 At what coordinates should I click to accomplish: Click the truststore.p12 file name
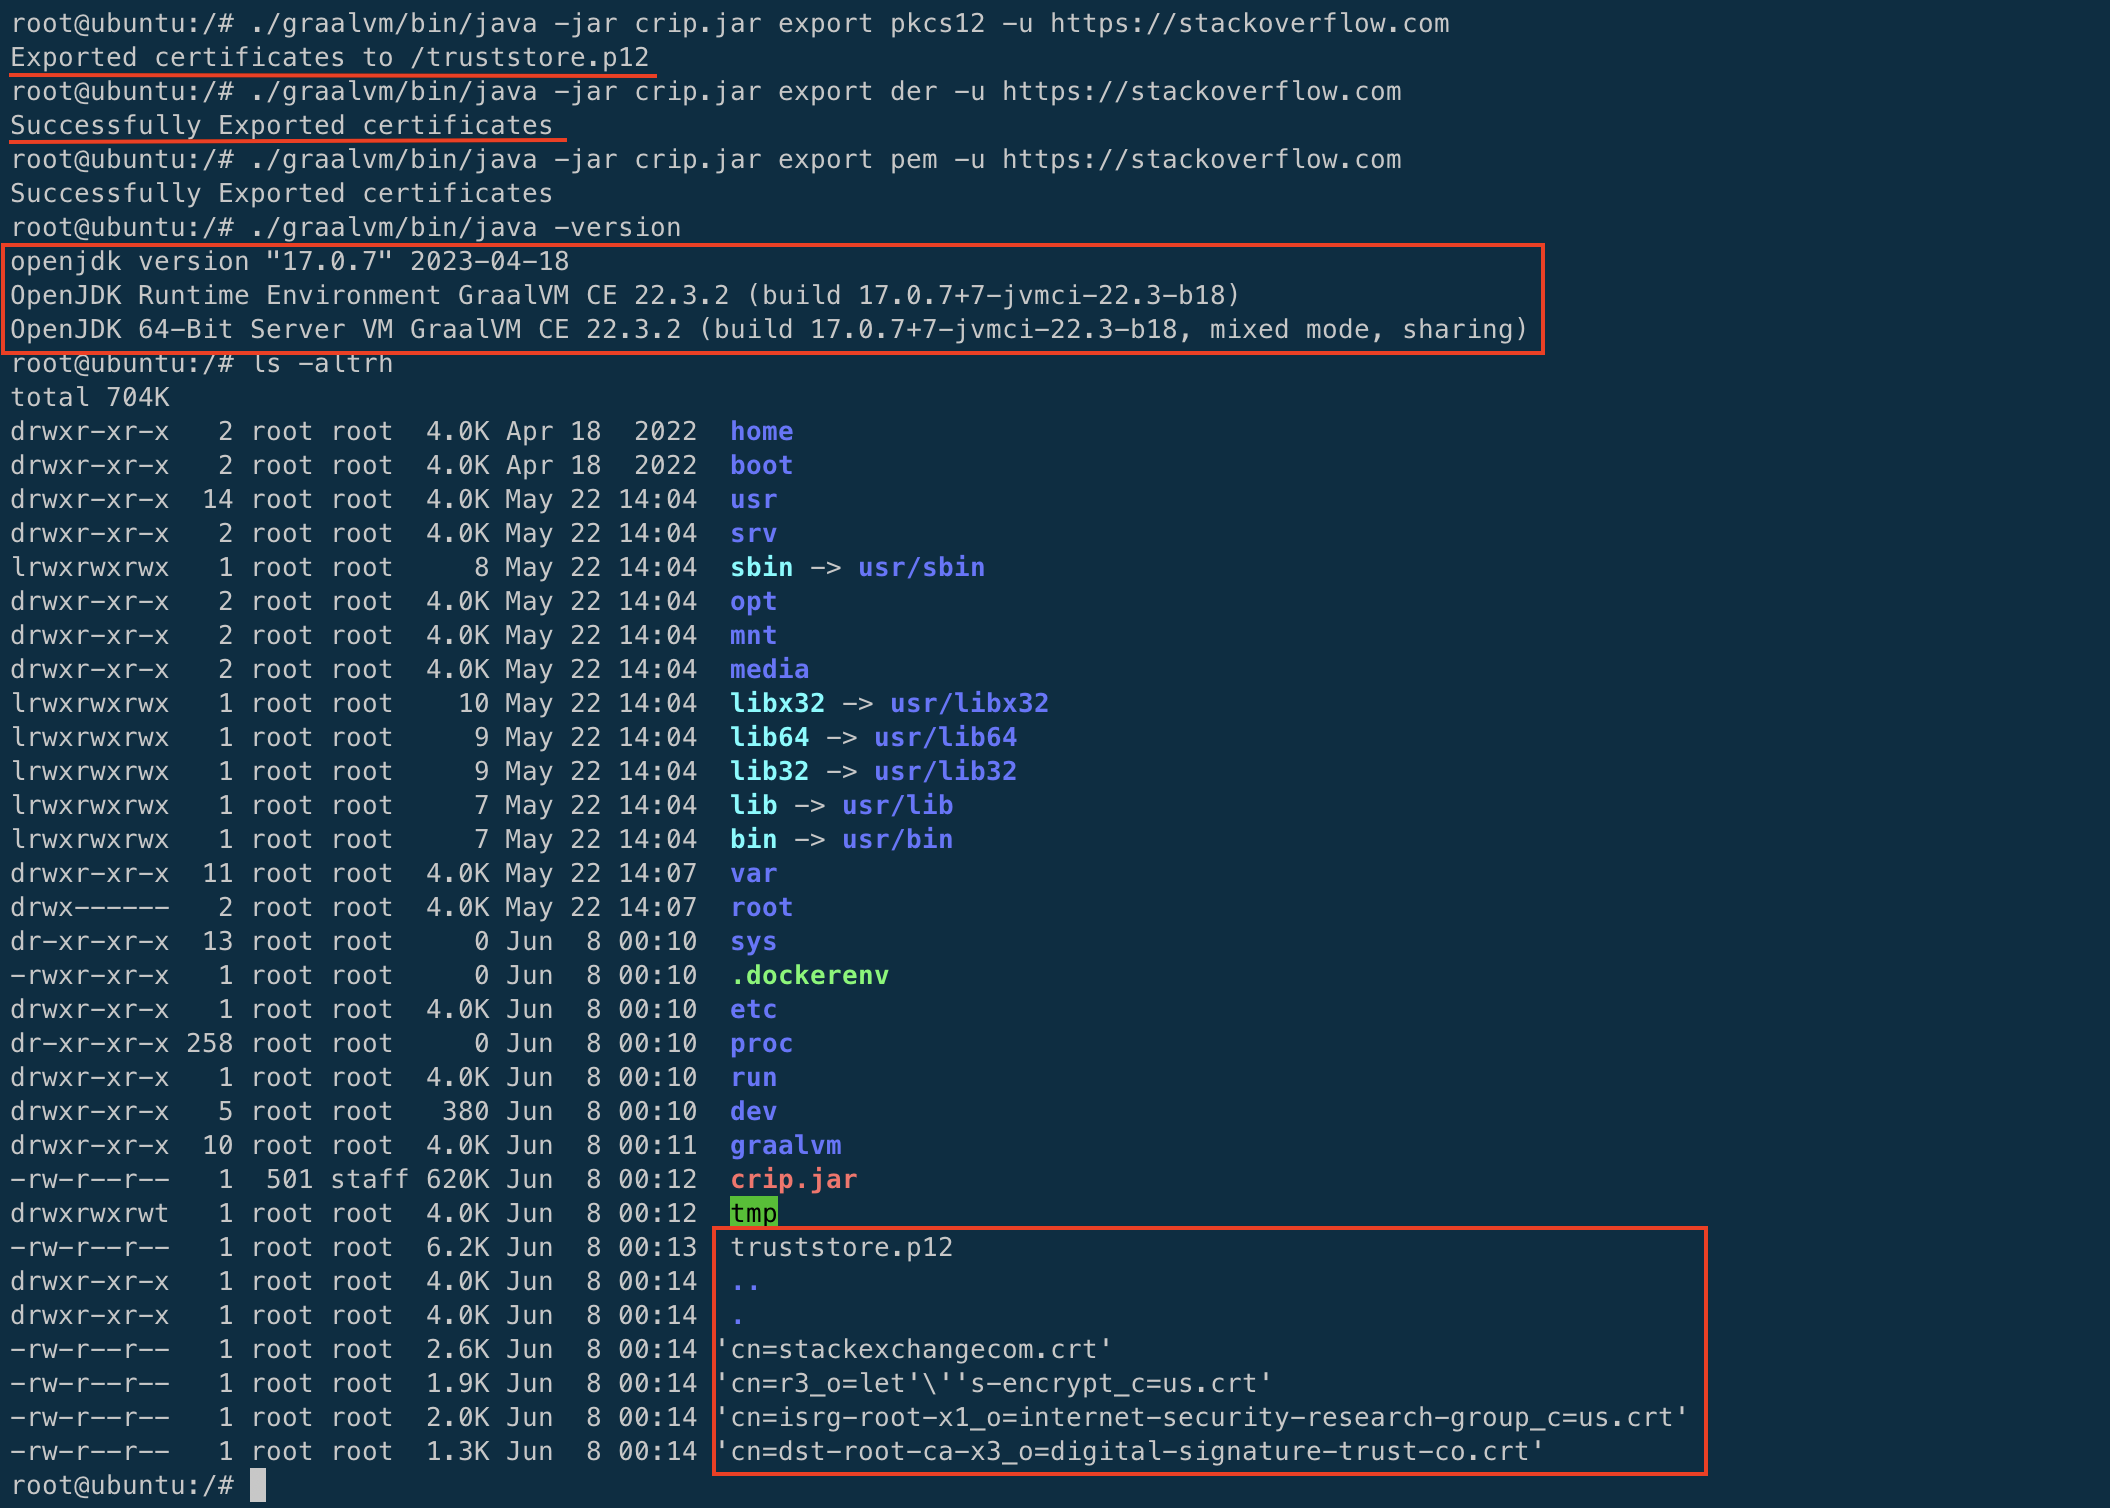point(843,1247)
